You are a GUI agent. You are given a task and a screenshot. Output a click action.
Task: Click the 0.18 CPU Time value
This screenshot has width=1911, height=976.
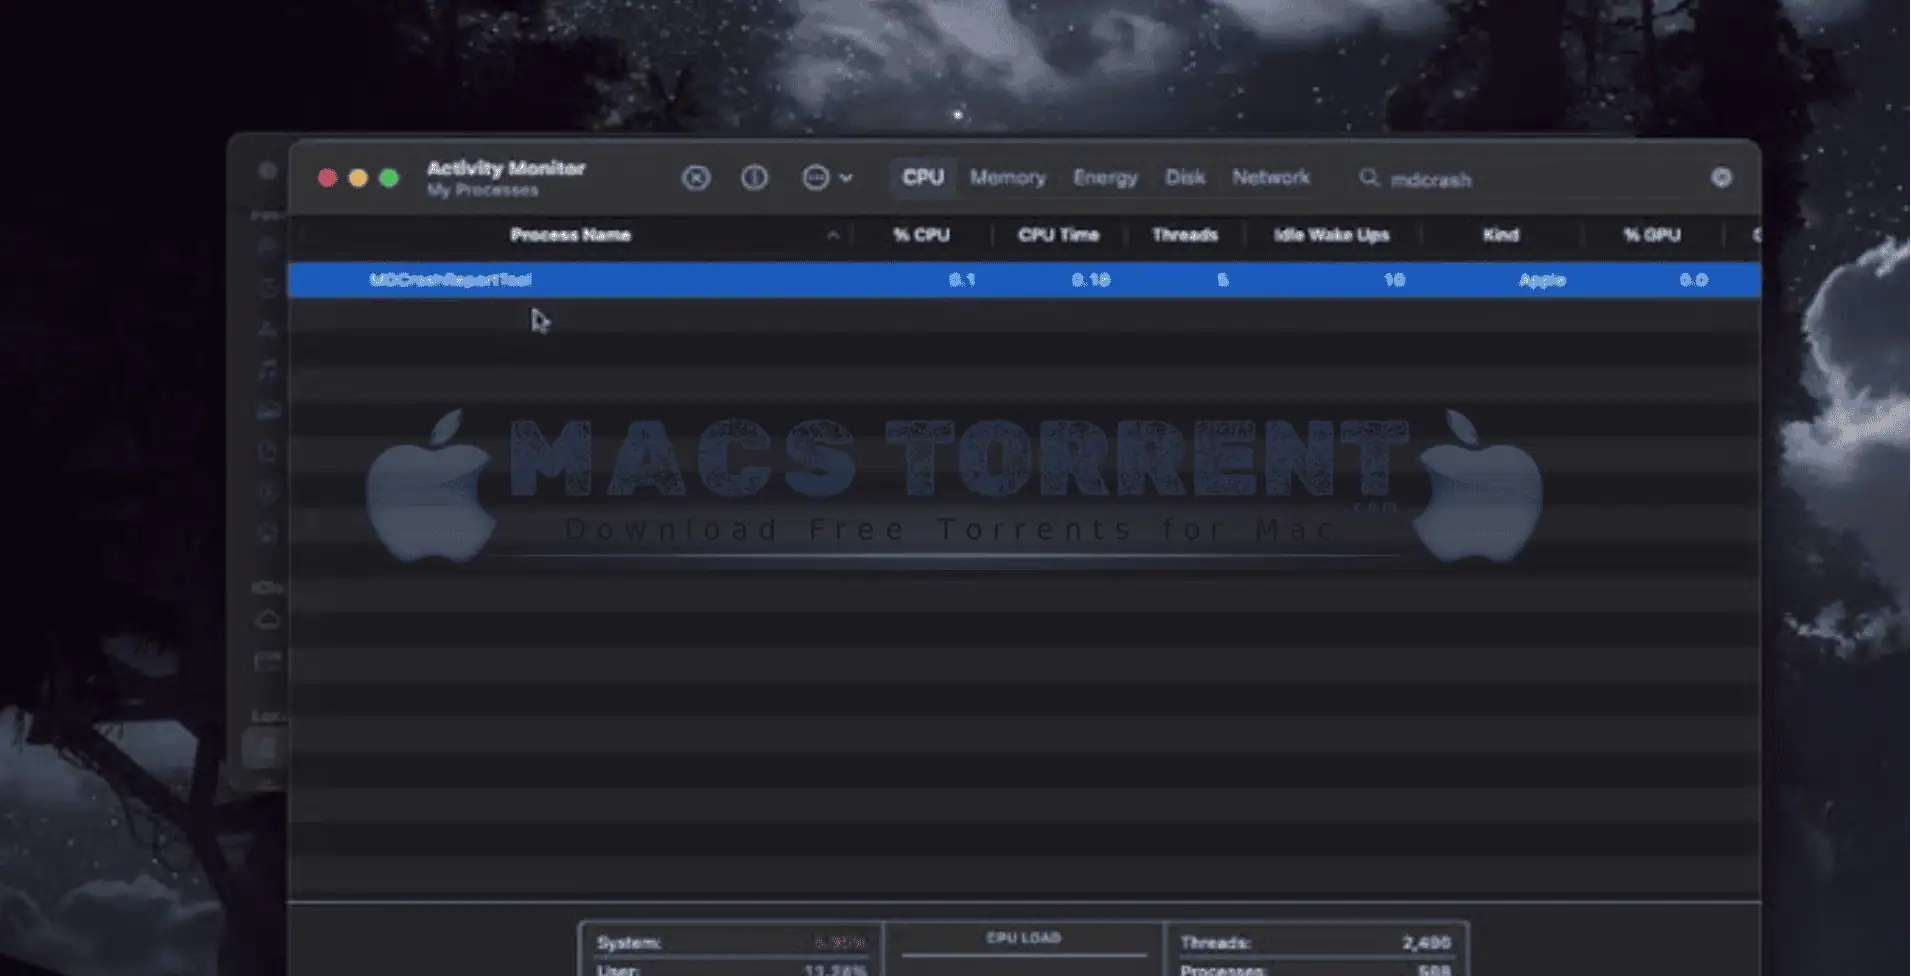point(1091,280)
